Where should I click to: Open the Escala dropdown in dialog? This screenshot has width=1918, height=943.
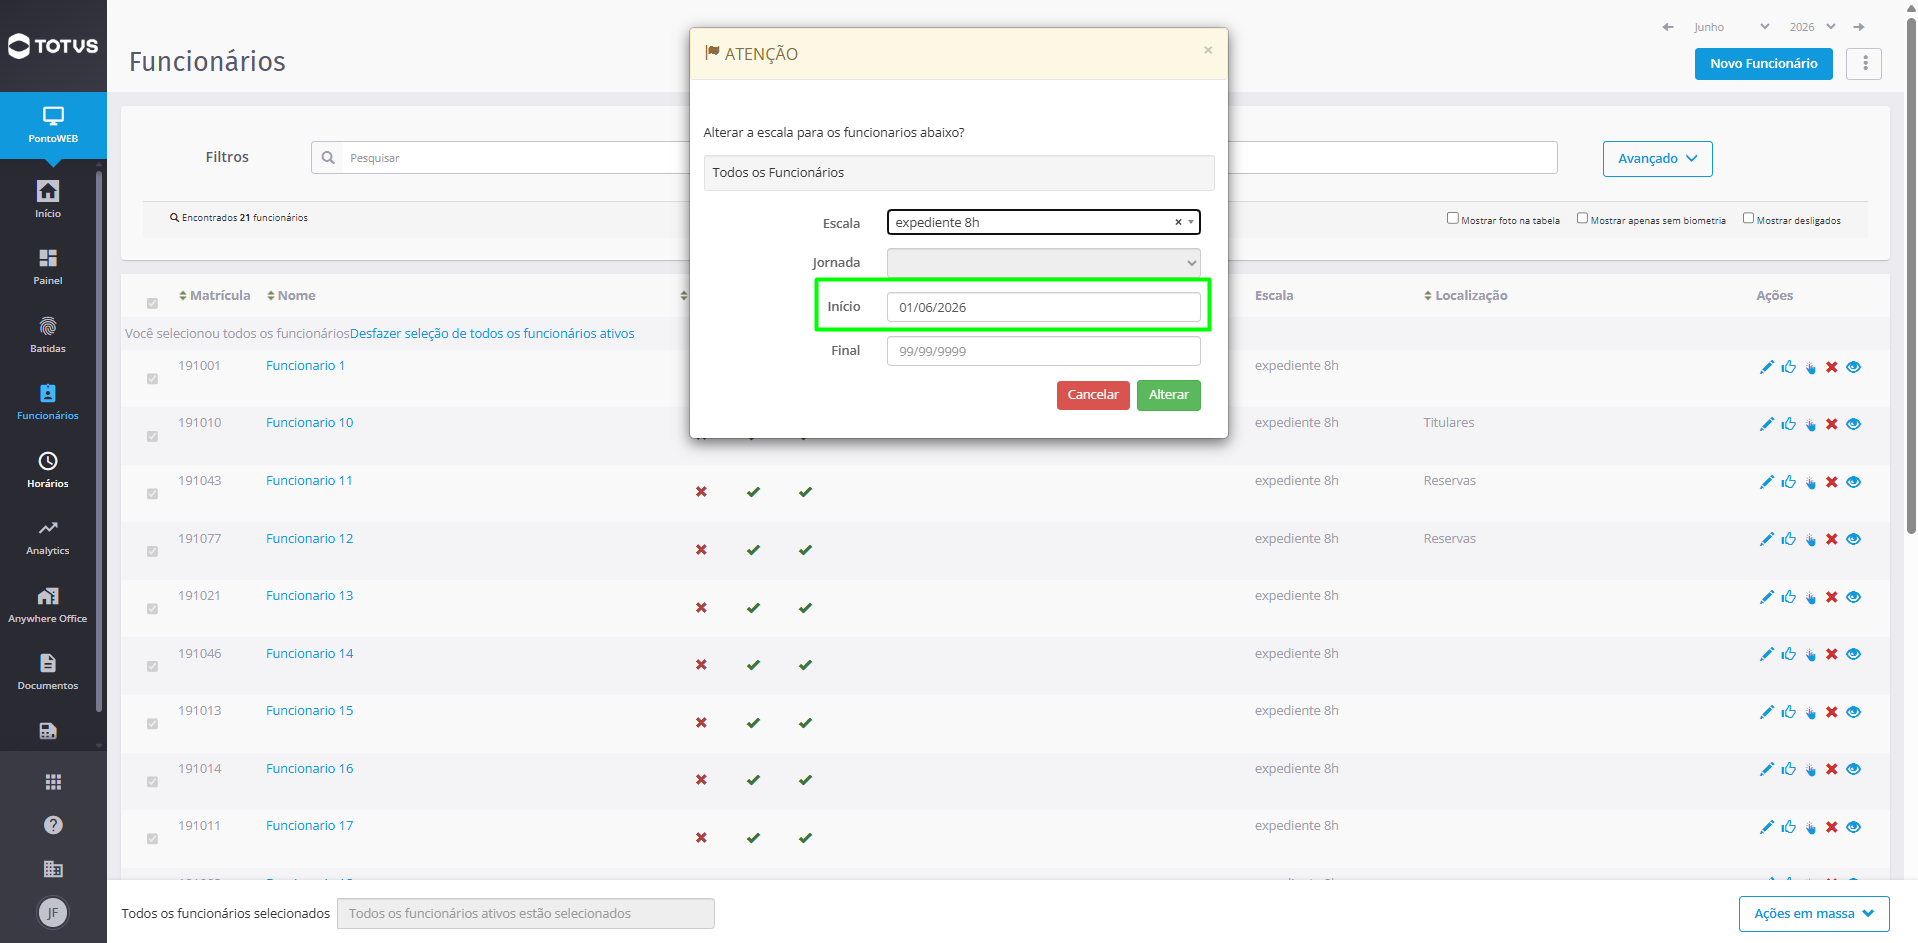point(1043,222)
